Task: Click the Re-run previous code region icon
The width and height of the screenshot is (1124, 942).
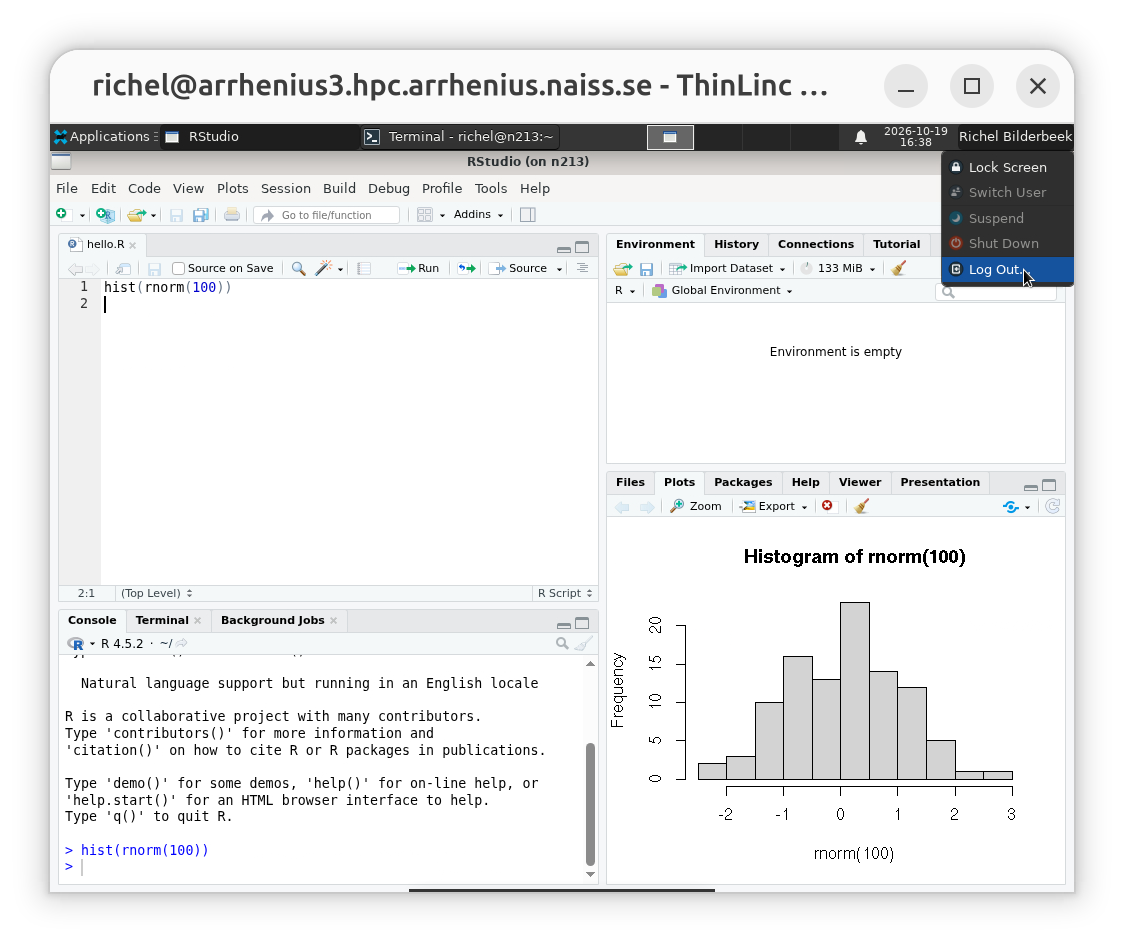Action: point(467,268)
